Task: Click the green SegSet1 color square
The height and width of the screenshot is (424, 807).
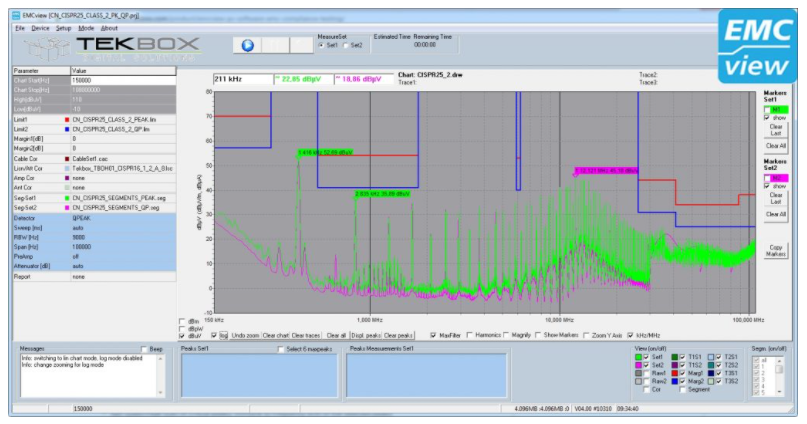Action: (x=66, y=196)
